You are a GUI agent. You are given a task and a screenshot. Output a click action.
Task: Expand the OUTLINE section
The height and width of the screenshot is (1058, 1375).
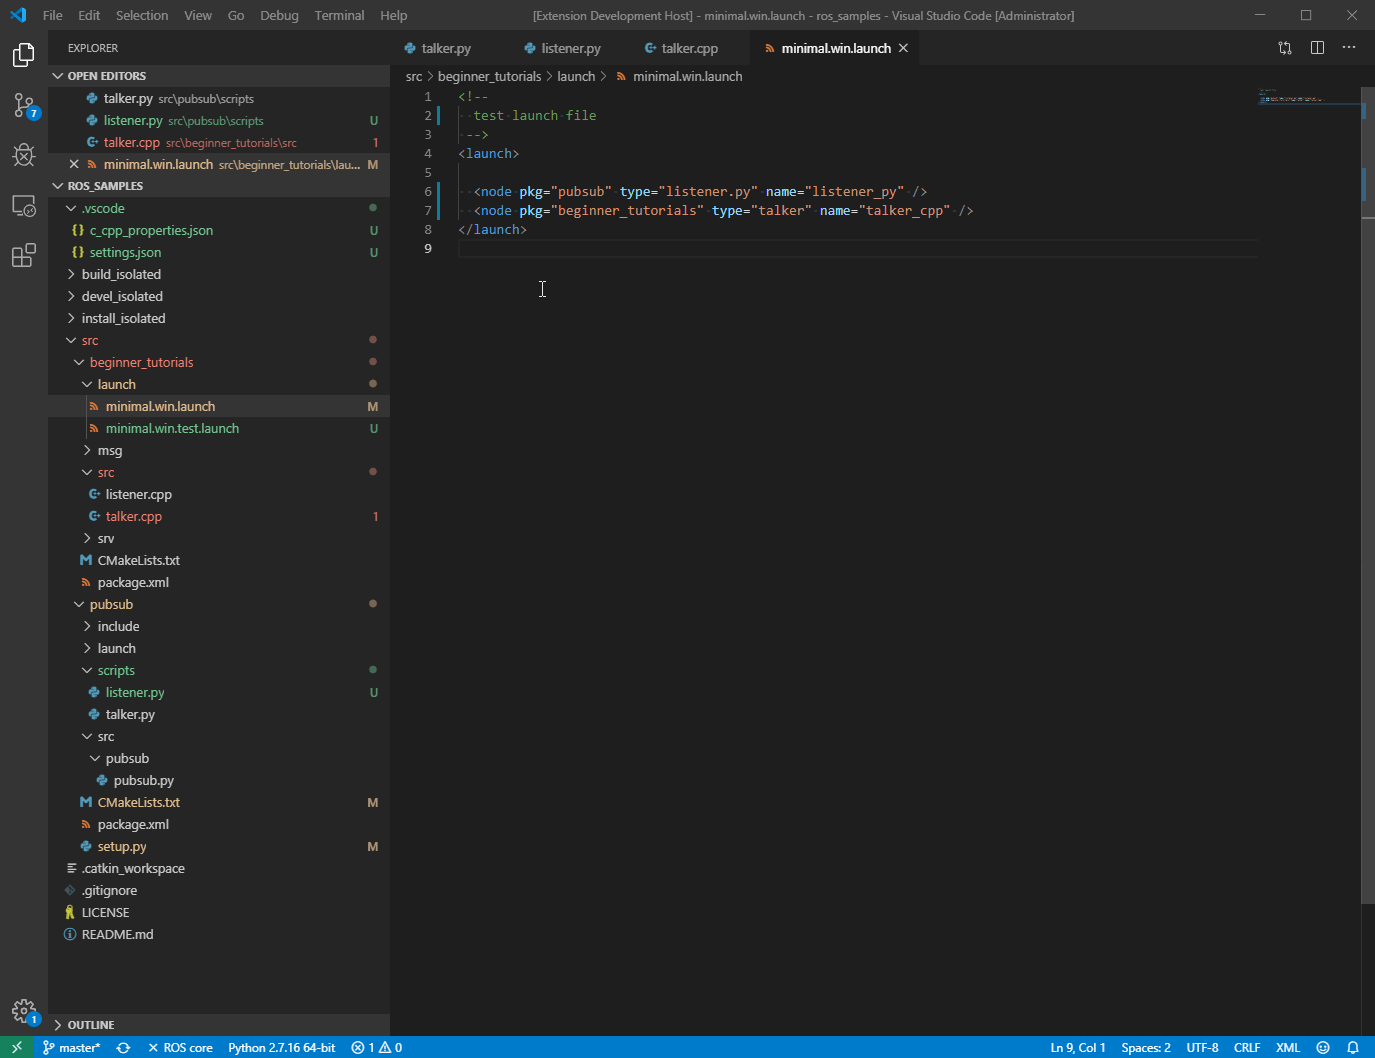pyautogui.click(x=90, y=1024)
